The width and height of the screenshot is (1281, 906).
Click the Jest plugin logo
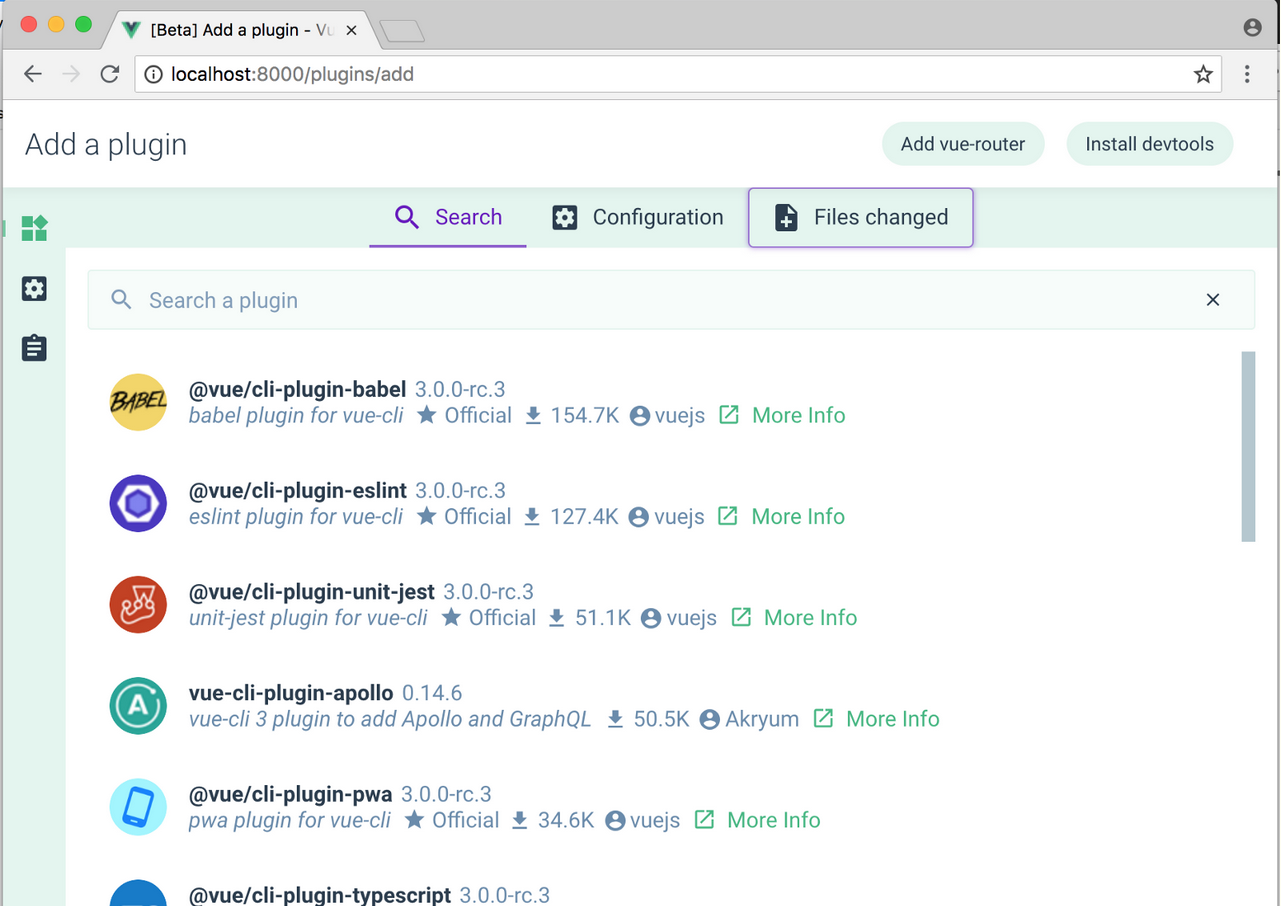pyautogui.click(x=138, y=604)
